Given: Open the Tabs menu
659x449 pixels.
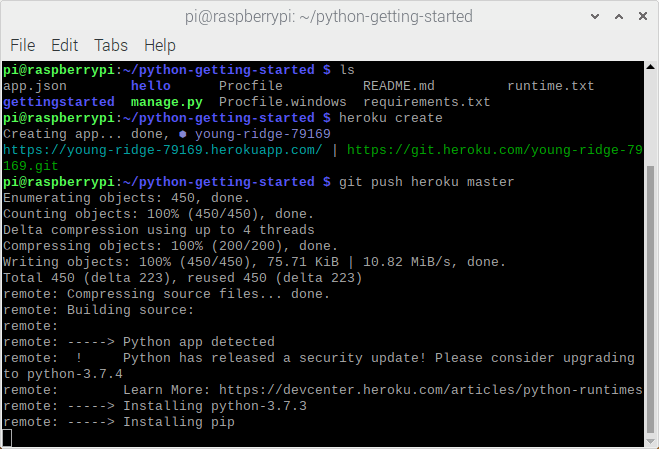Looking at the screenshot, I should 111,45.
